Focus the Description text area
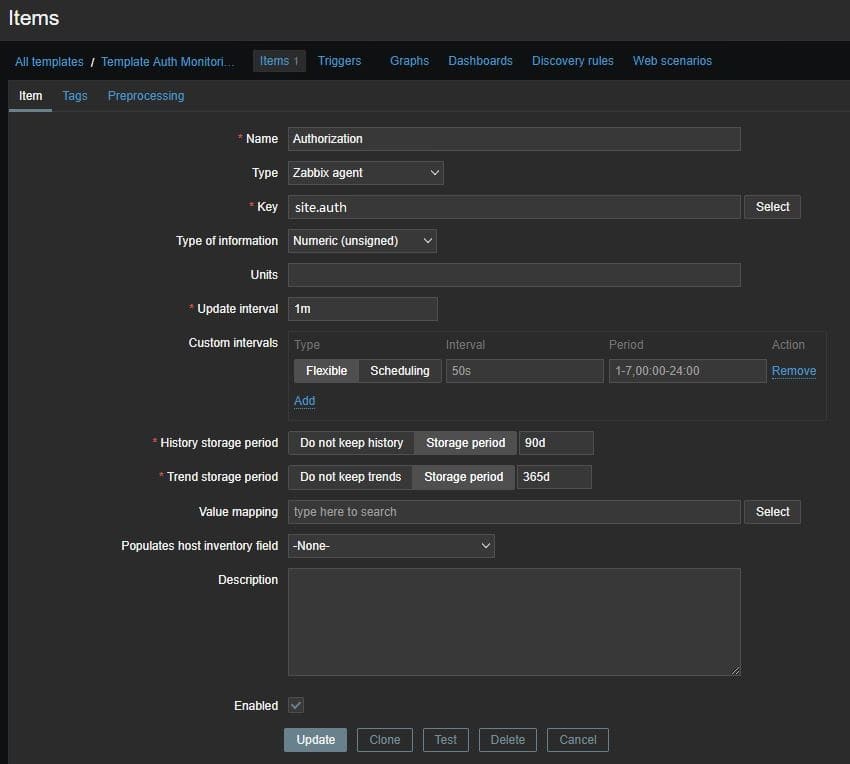This screenshot has width=850, height=764. [514, 622]
